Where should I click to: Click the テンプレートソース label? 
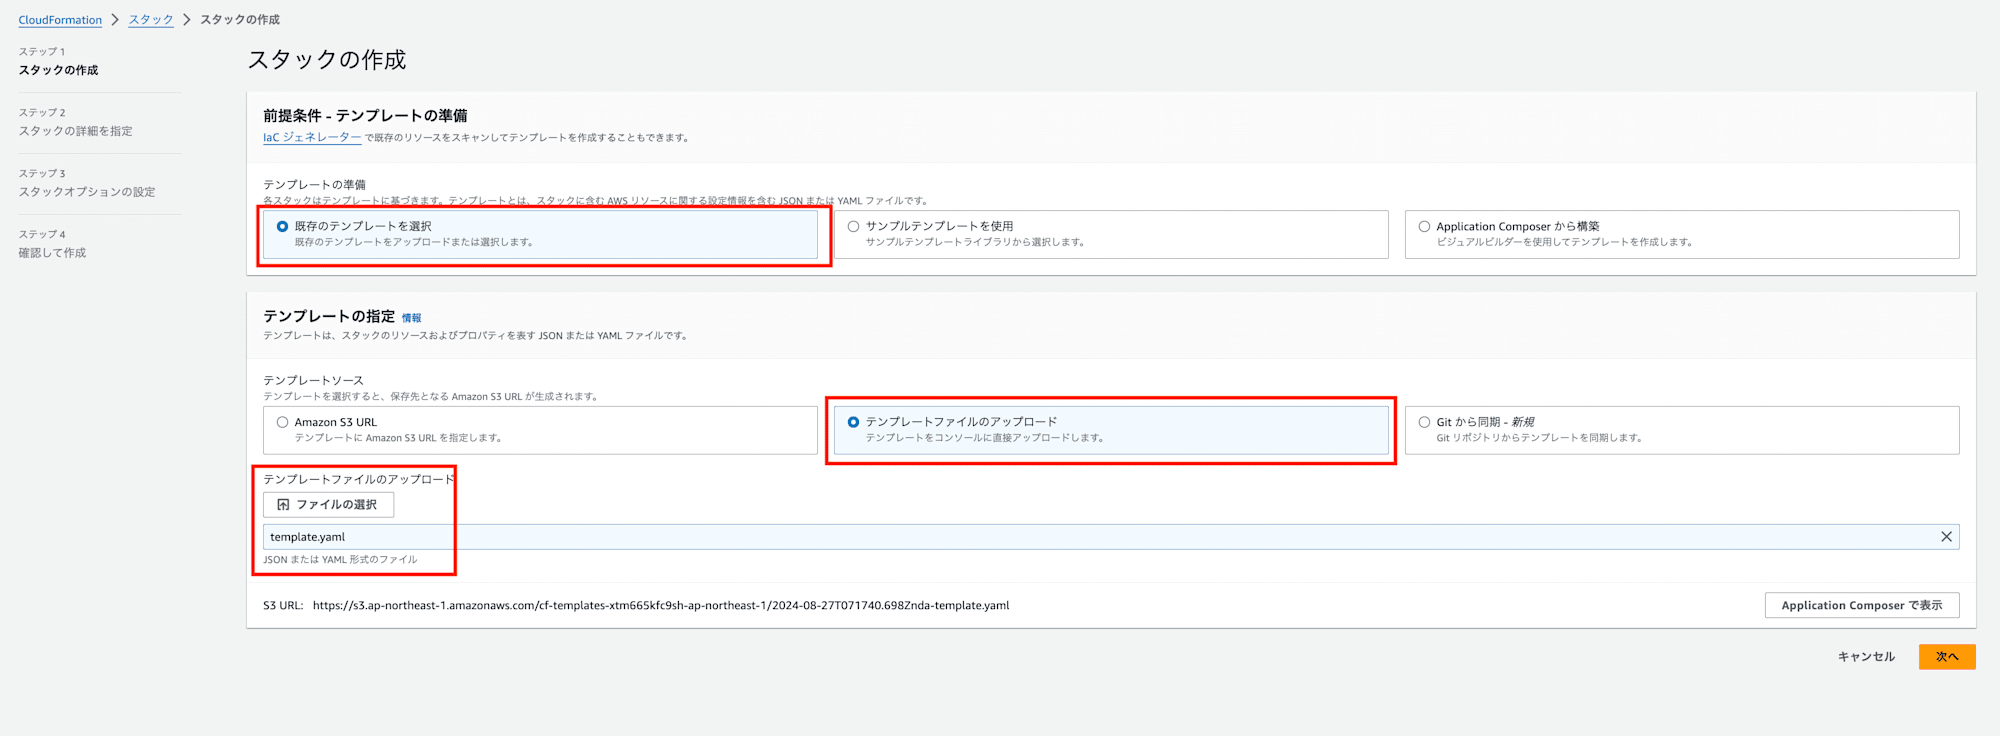point(313,381)
